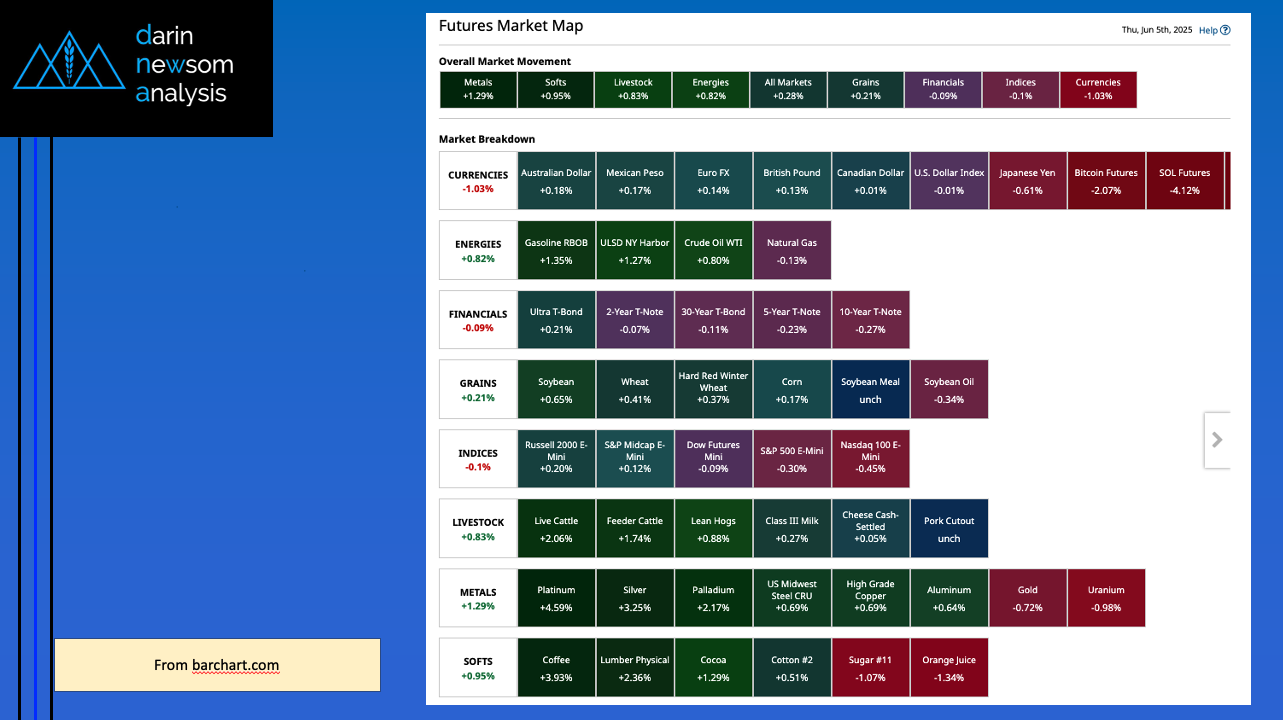Select the LIVESTOCK category label
The width and height of the screenshot is (1283, 720).
click(x=478, y=529)
